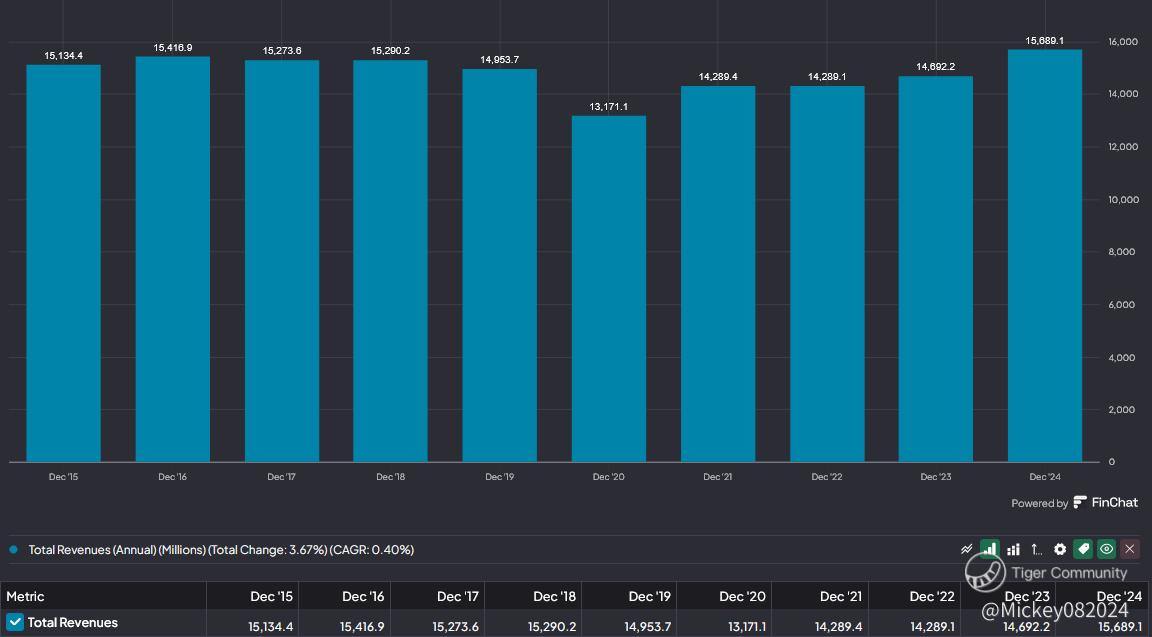Click the 14,953.7 label above Dec '19 bar
This screenshot has width=1152, height=637.
(x=500, y=60)
